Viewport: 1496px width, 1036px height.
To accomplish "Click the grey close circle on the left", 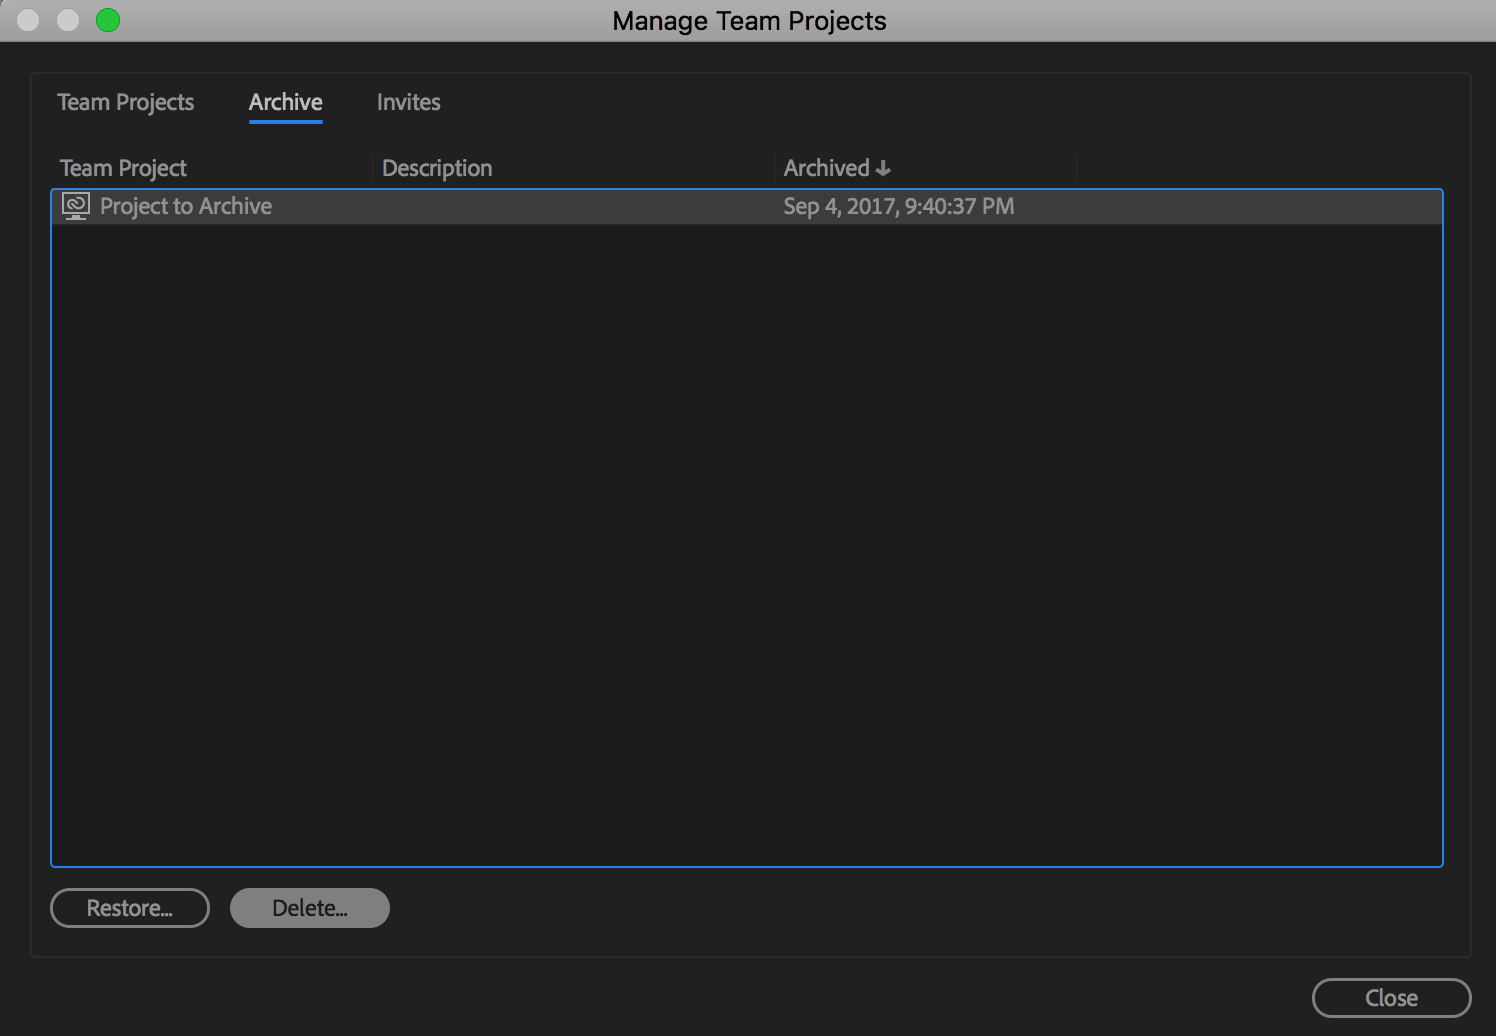I will pos(27,19).
